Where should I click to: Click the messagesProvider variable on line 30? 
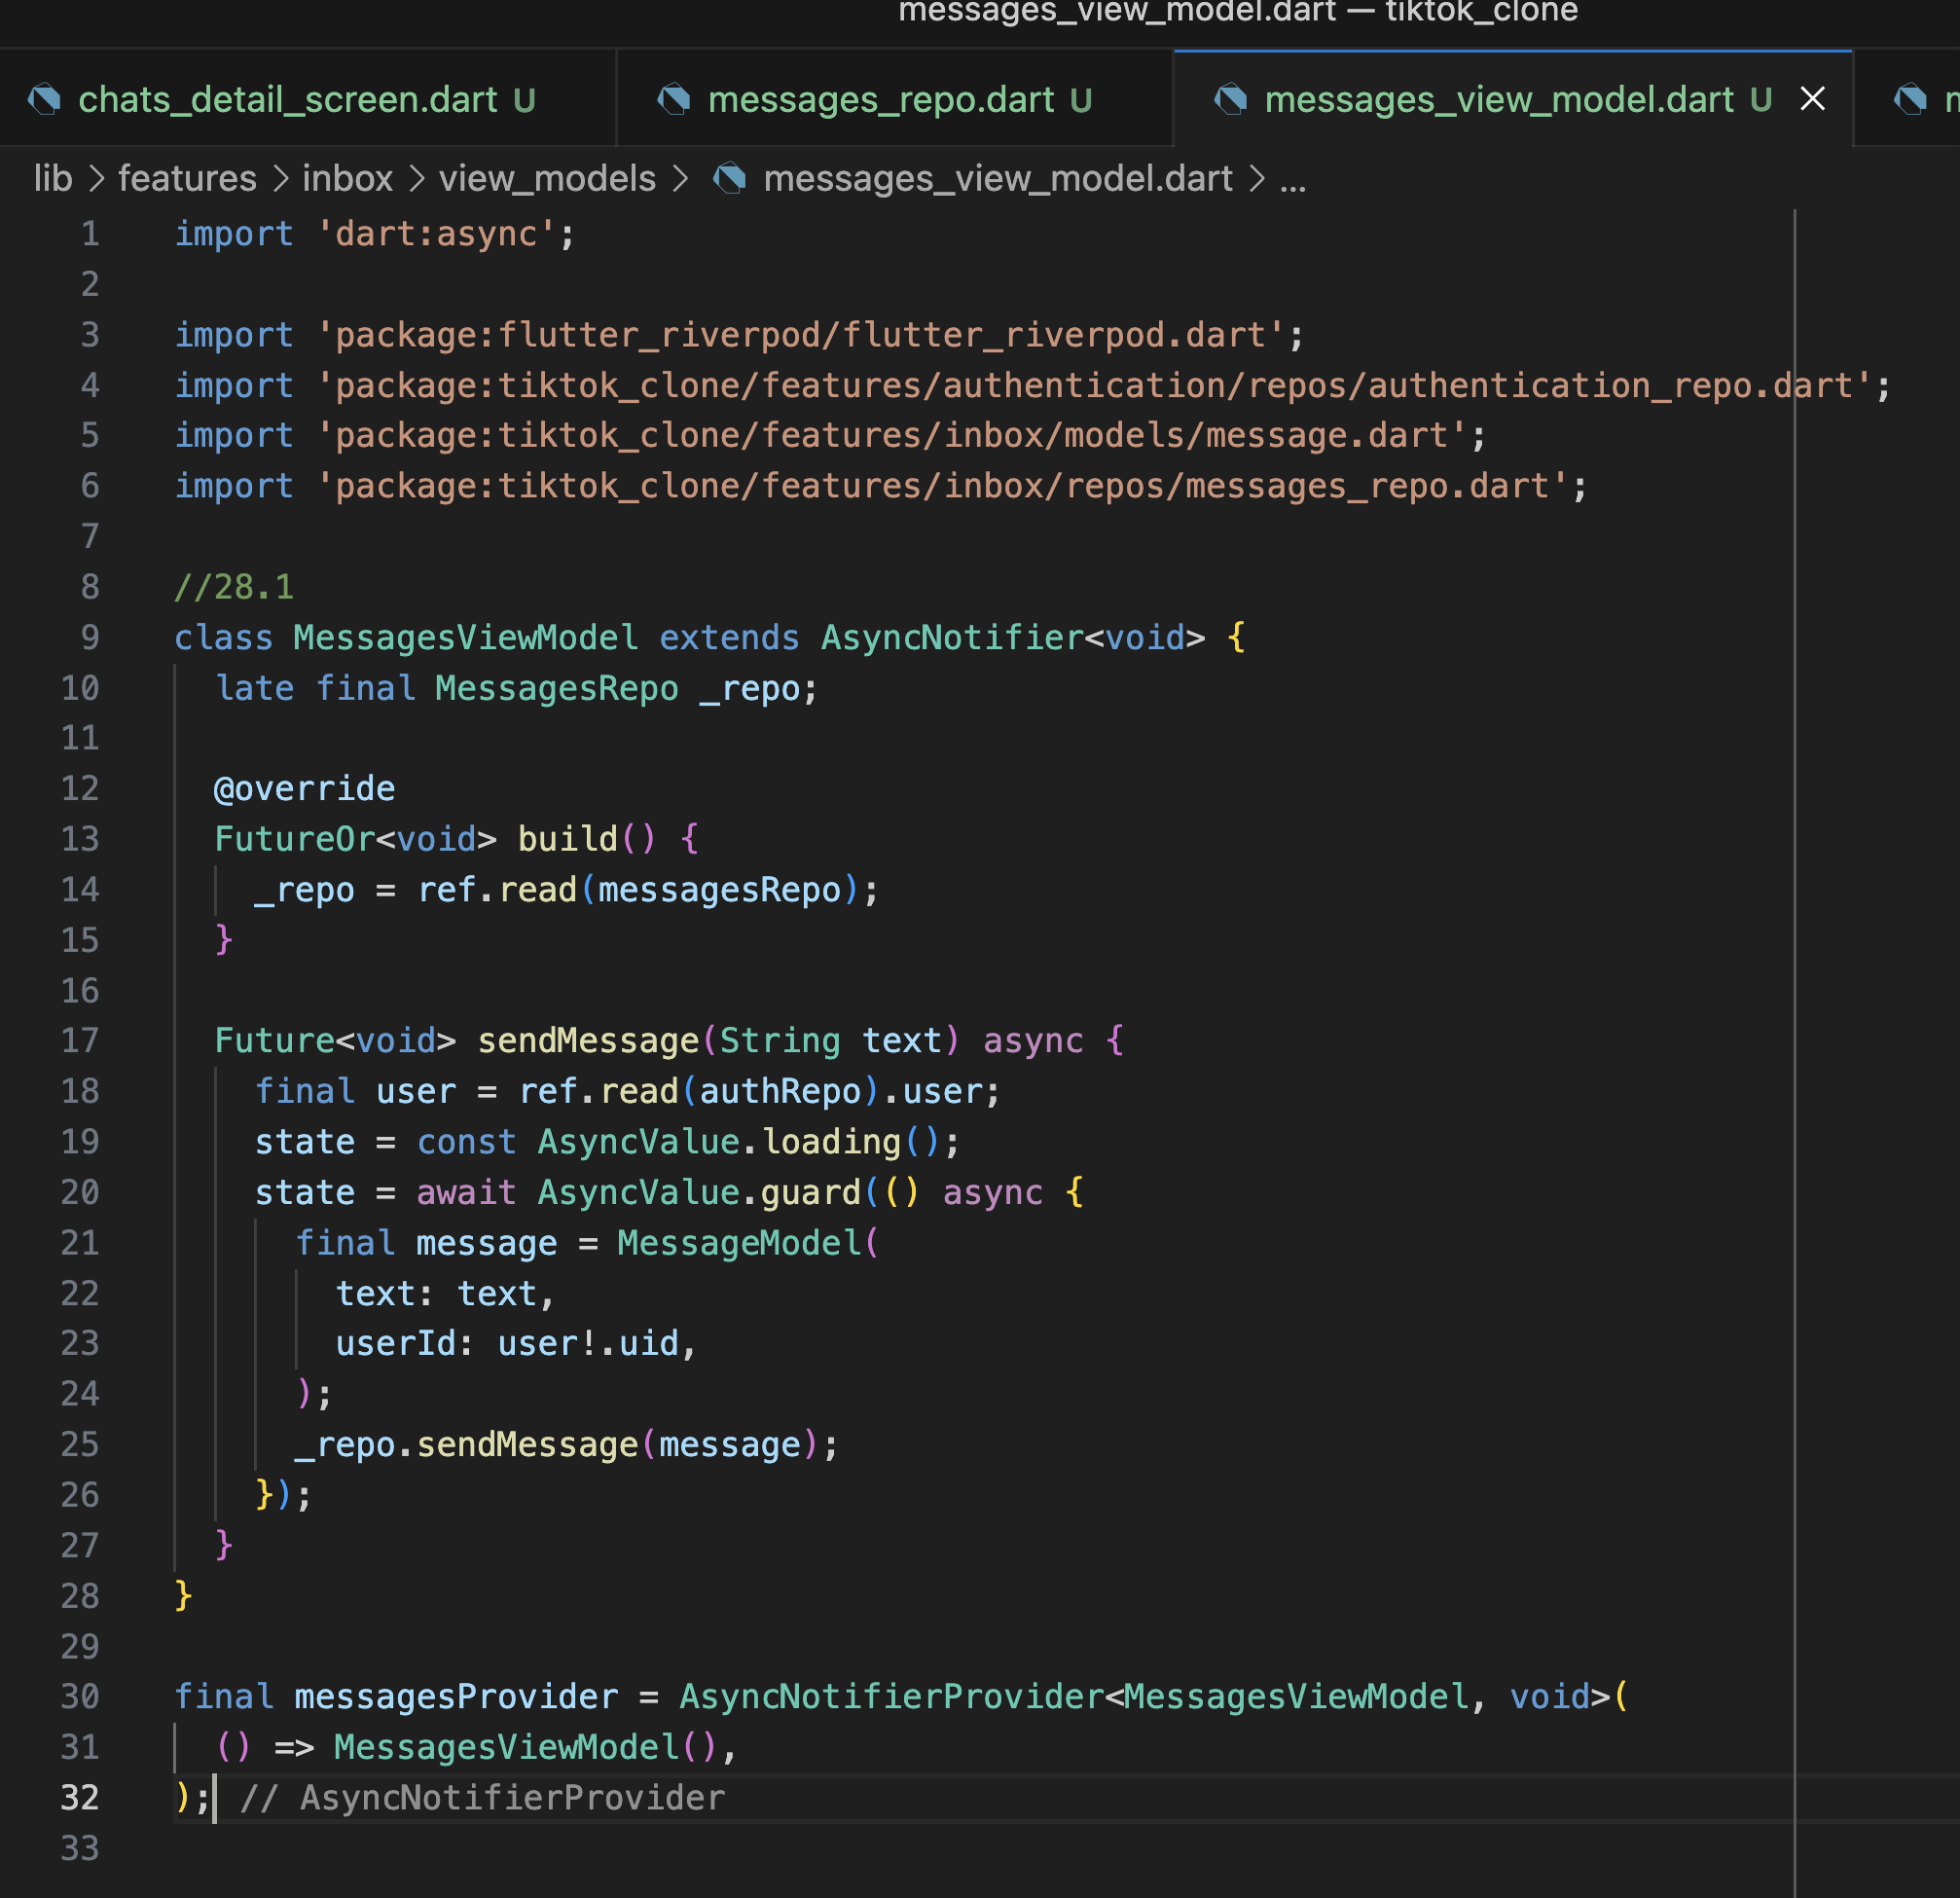[x=456, y=1696]
